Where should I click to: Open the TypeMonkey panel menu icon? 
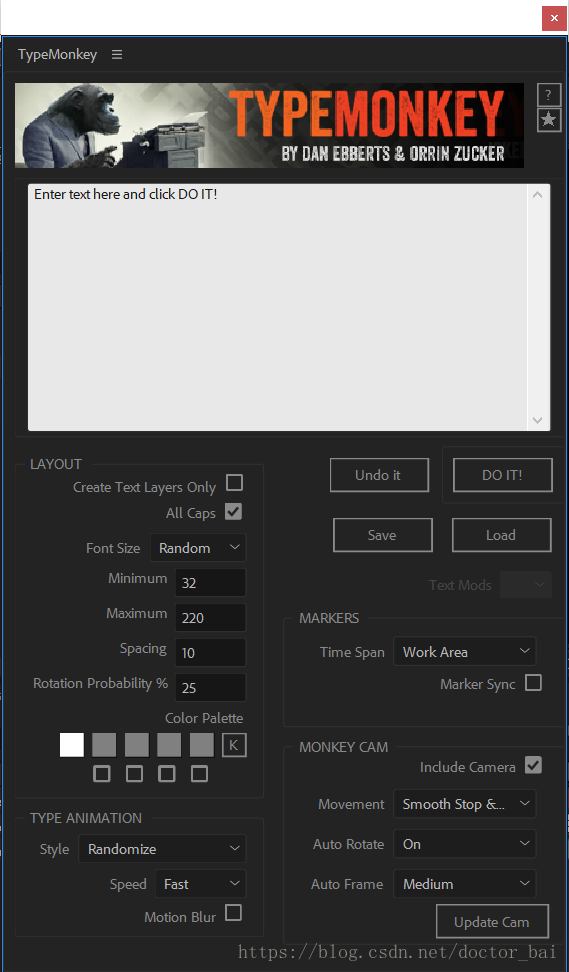pos(117,55)
